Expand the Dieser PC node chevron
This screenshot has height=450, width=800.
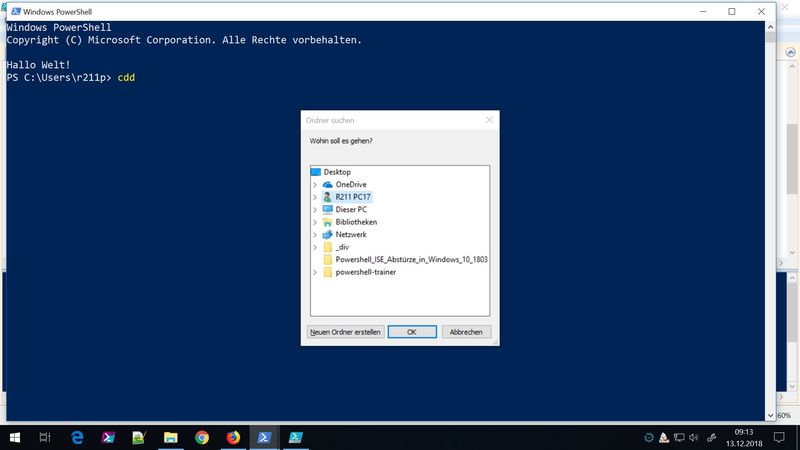[x=315, y=210]
